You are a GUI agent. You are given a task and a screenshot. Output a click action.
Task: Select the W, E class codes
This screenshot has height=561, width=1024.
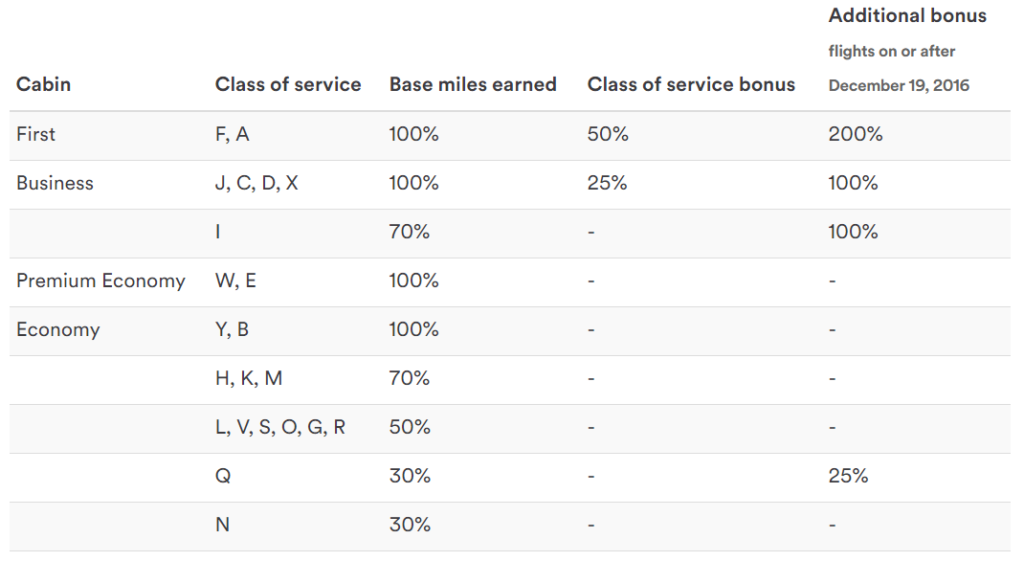pos(236,281)
